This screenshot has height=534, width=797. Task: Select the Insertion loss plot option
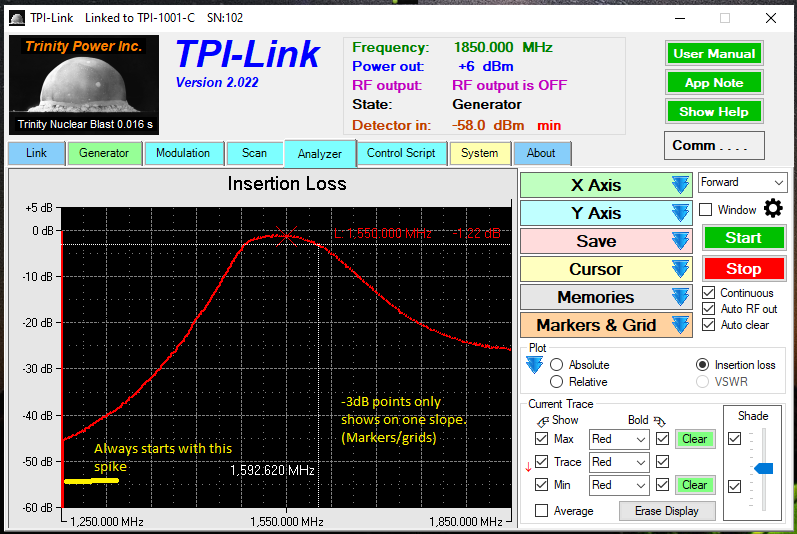tap(702, 365)
